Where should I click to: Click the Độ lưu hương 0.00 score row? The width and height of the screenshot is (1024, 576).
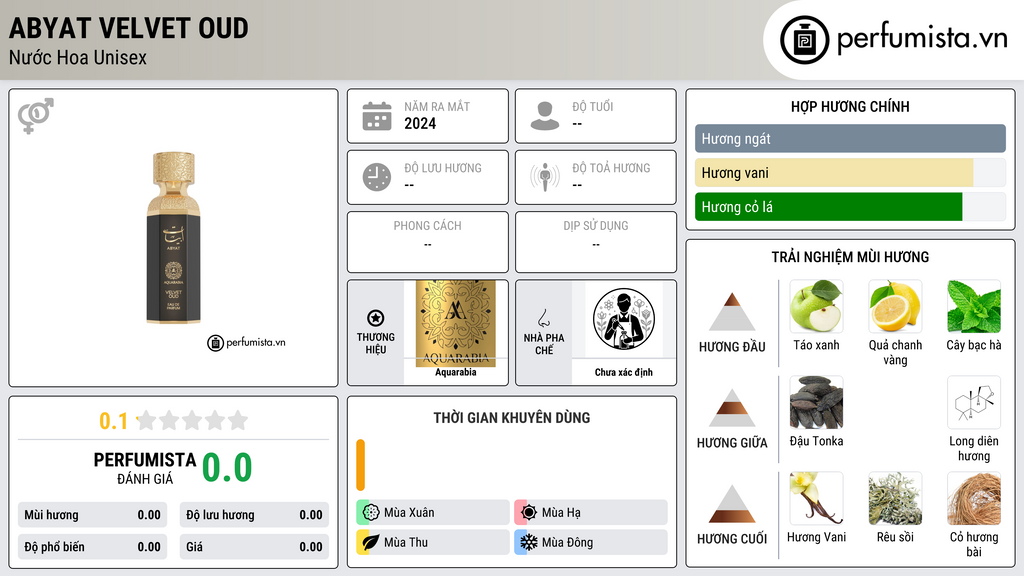[x=254, y=515]
